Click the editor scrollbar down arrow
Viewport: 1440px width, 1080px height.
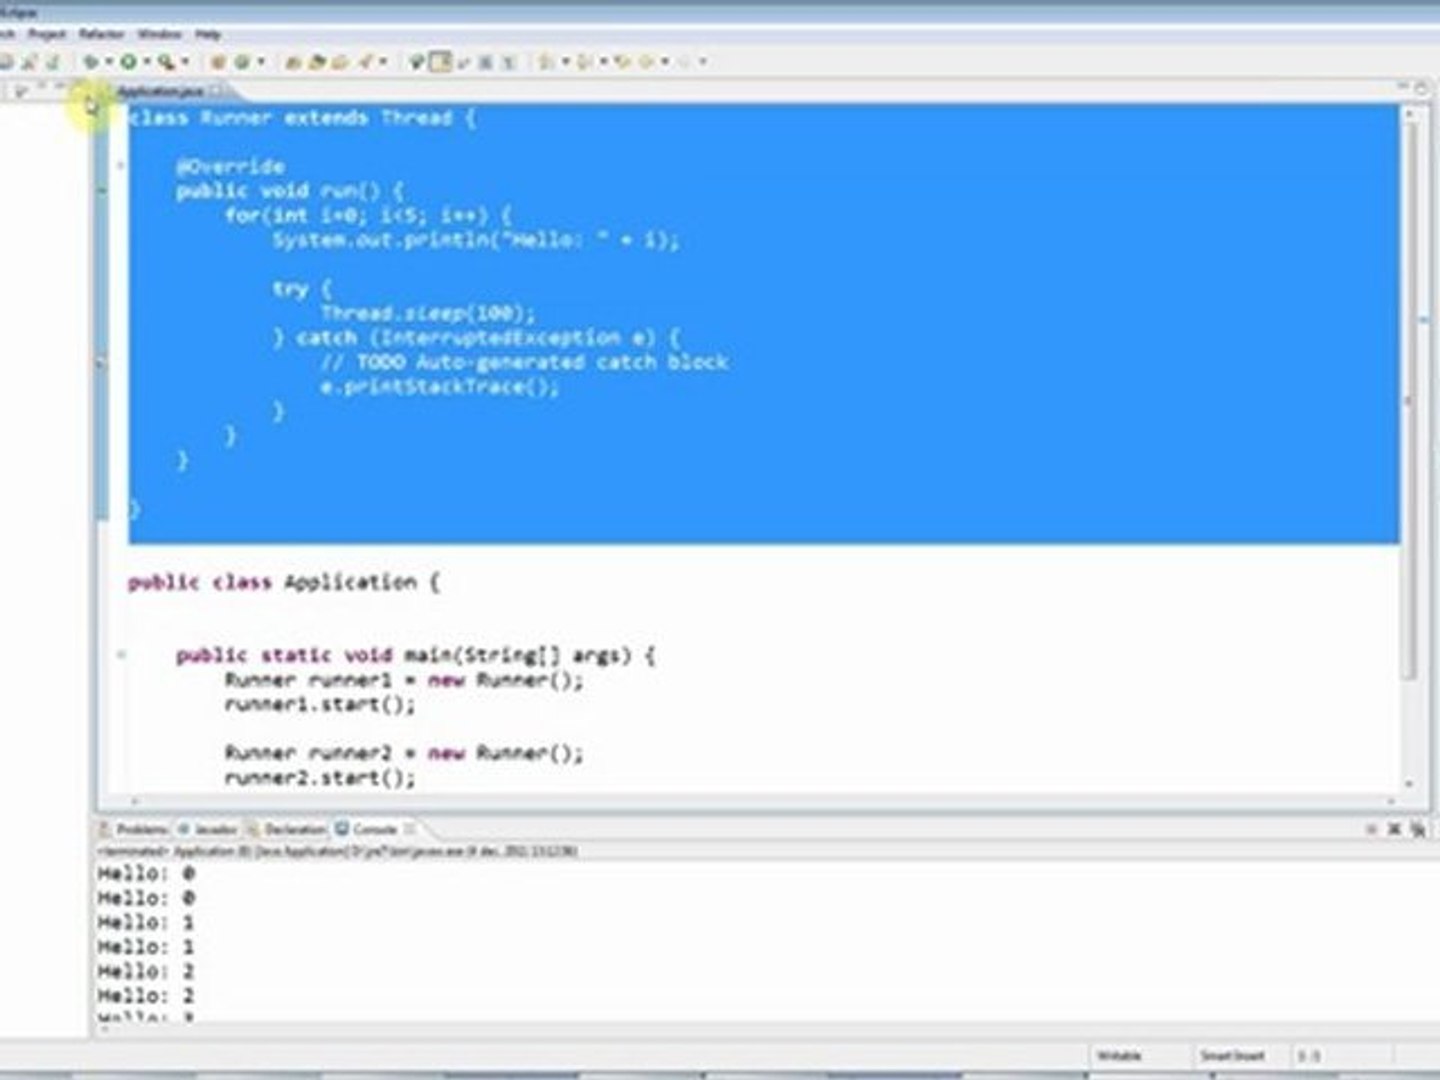point(1409,785)
